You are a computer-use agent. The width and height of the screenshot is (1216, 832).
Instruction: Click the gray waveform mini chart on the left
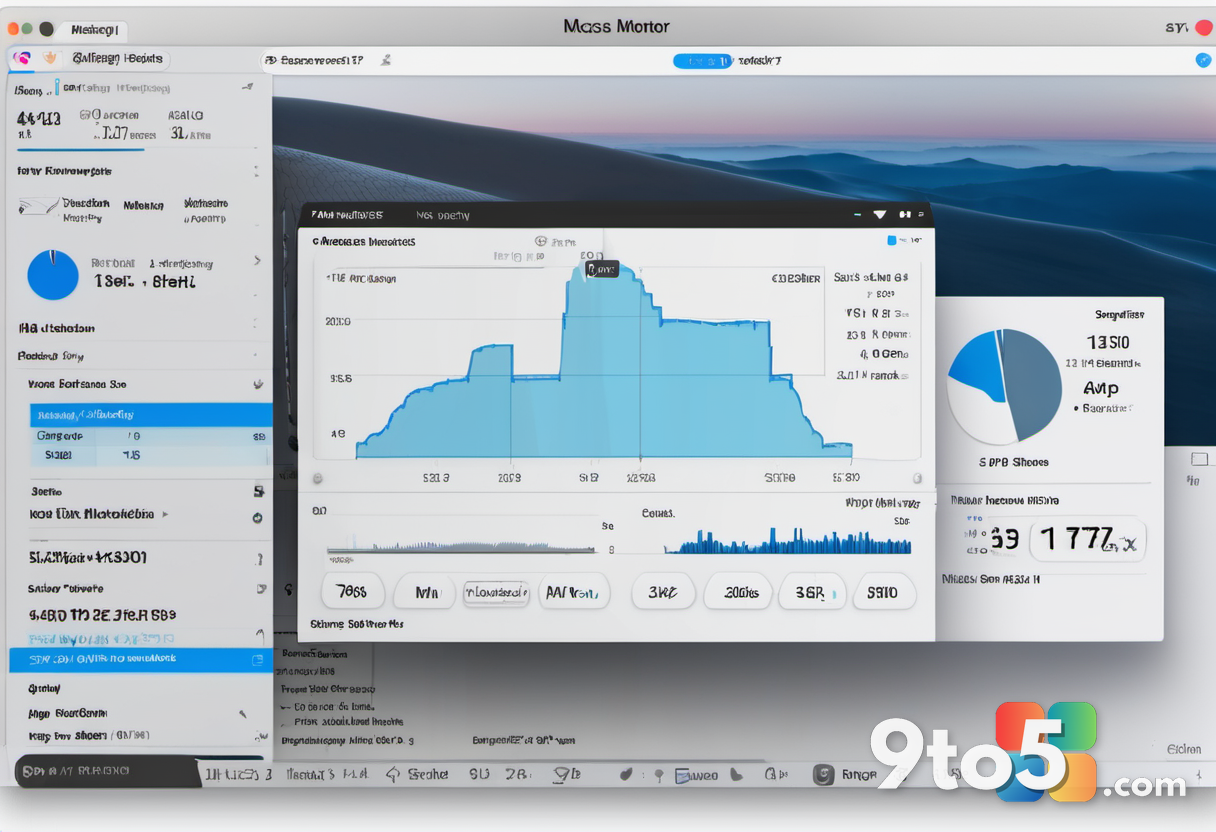(x=461, y=546)
